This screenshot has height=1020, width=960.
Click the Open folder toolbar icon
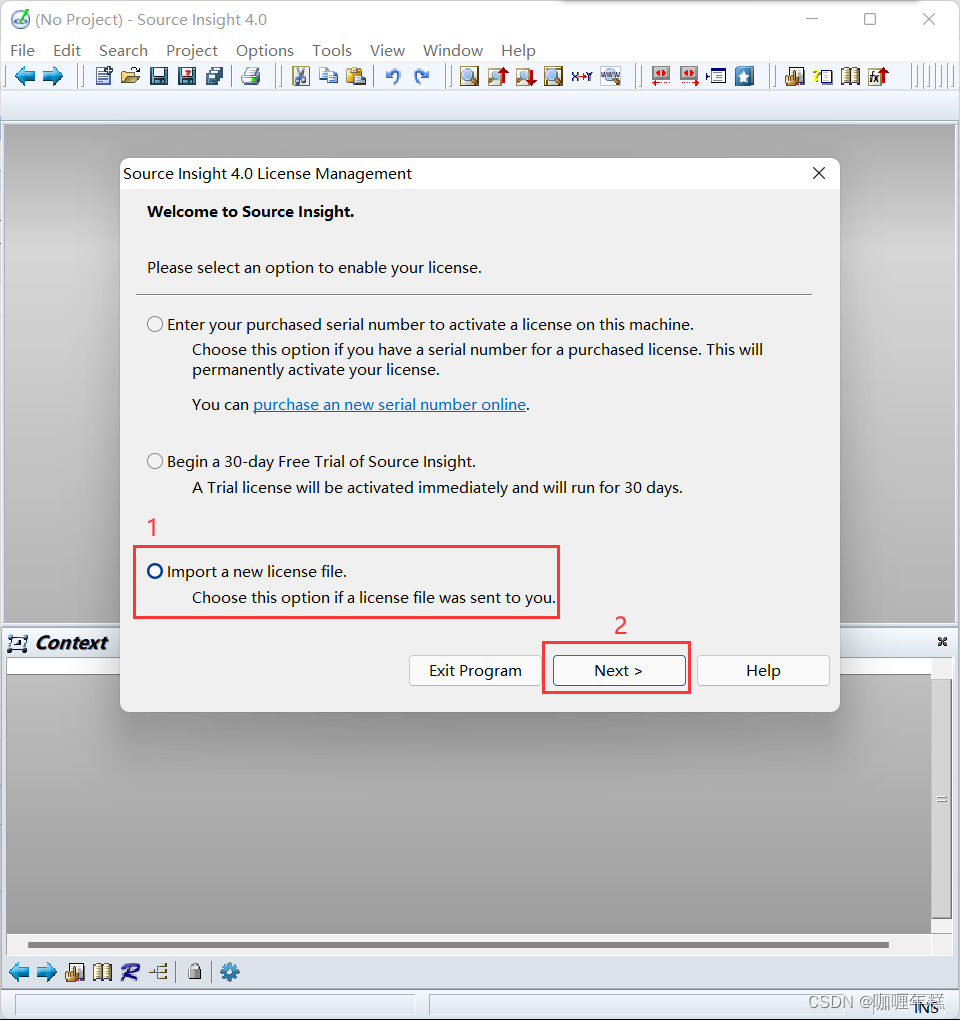[x=131, y=76]
